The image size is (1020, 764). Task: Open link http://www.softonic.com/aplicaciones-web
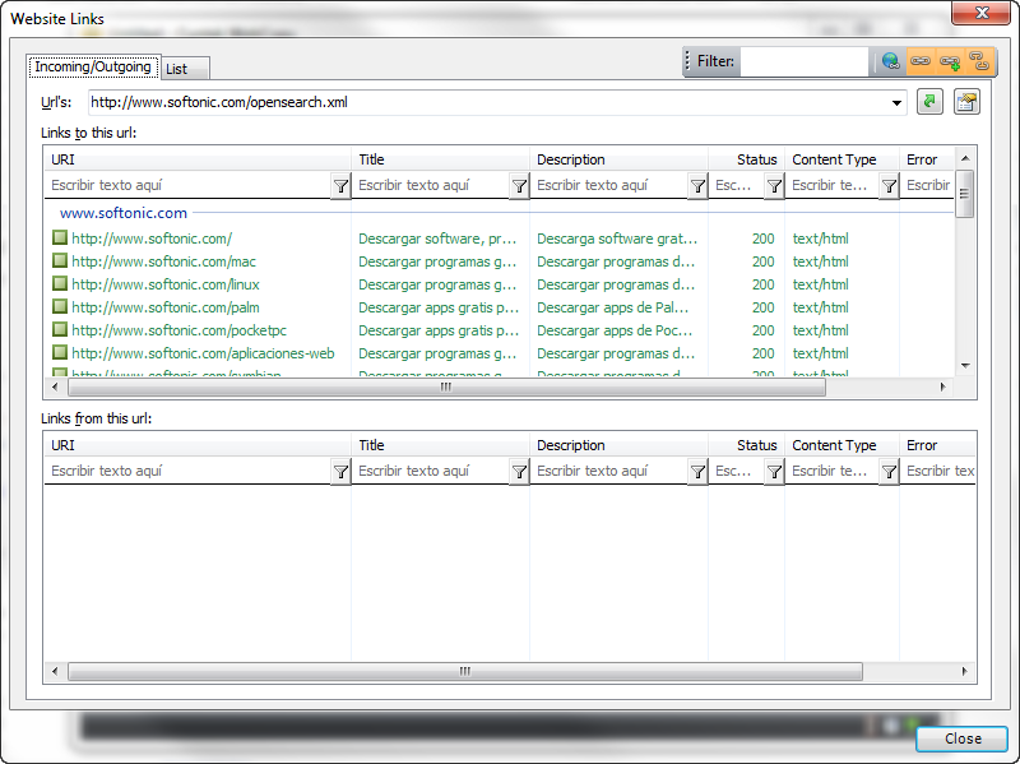click(203, 353)
